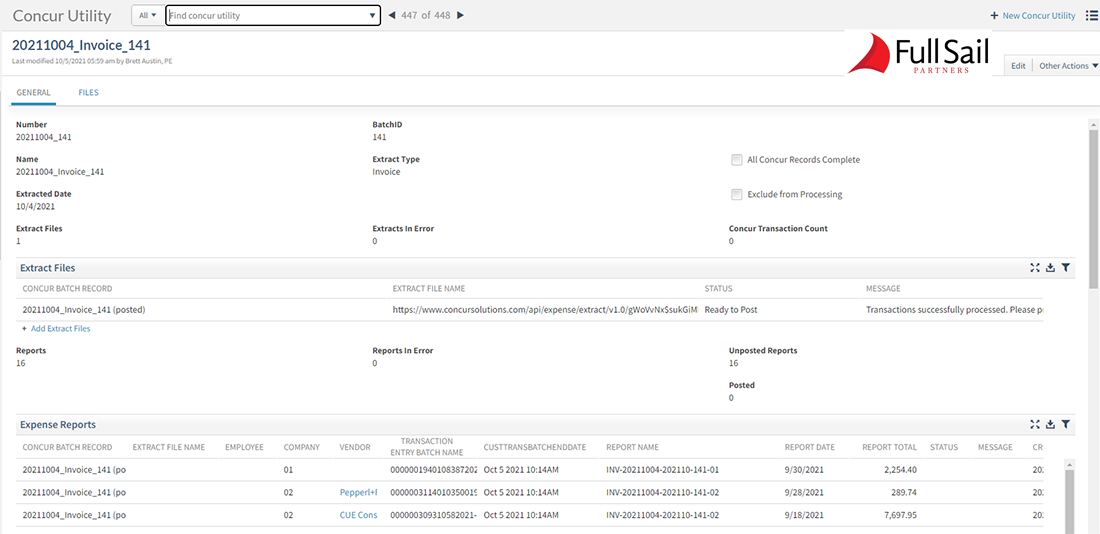Sort Expense Reports by REPORT TOTAL
1100x534 pixels.
click(x=890, y=447)
